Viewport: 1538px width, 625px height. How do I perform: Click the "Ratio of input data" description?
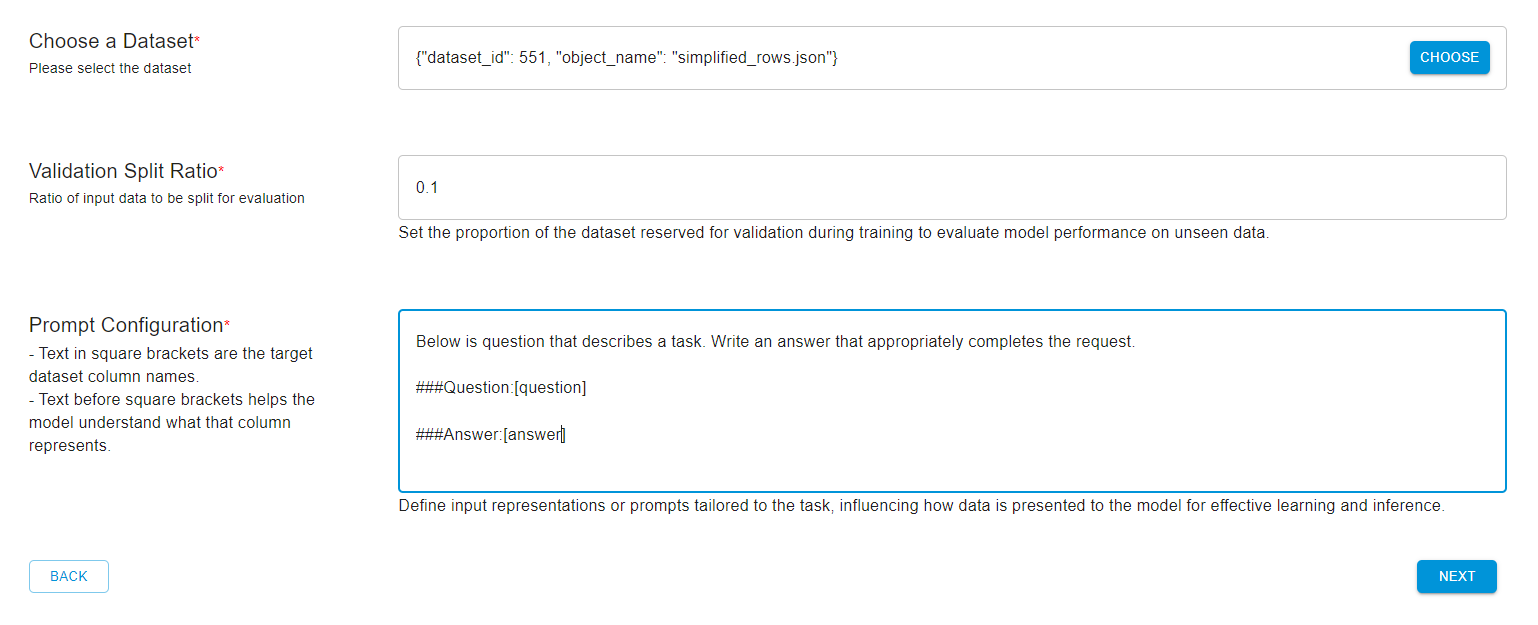click(166, 198)
